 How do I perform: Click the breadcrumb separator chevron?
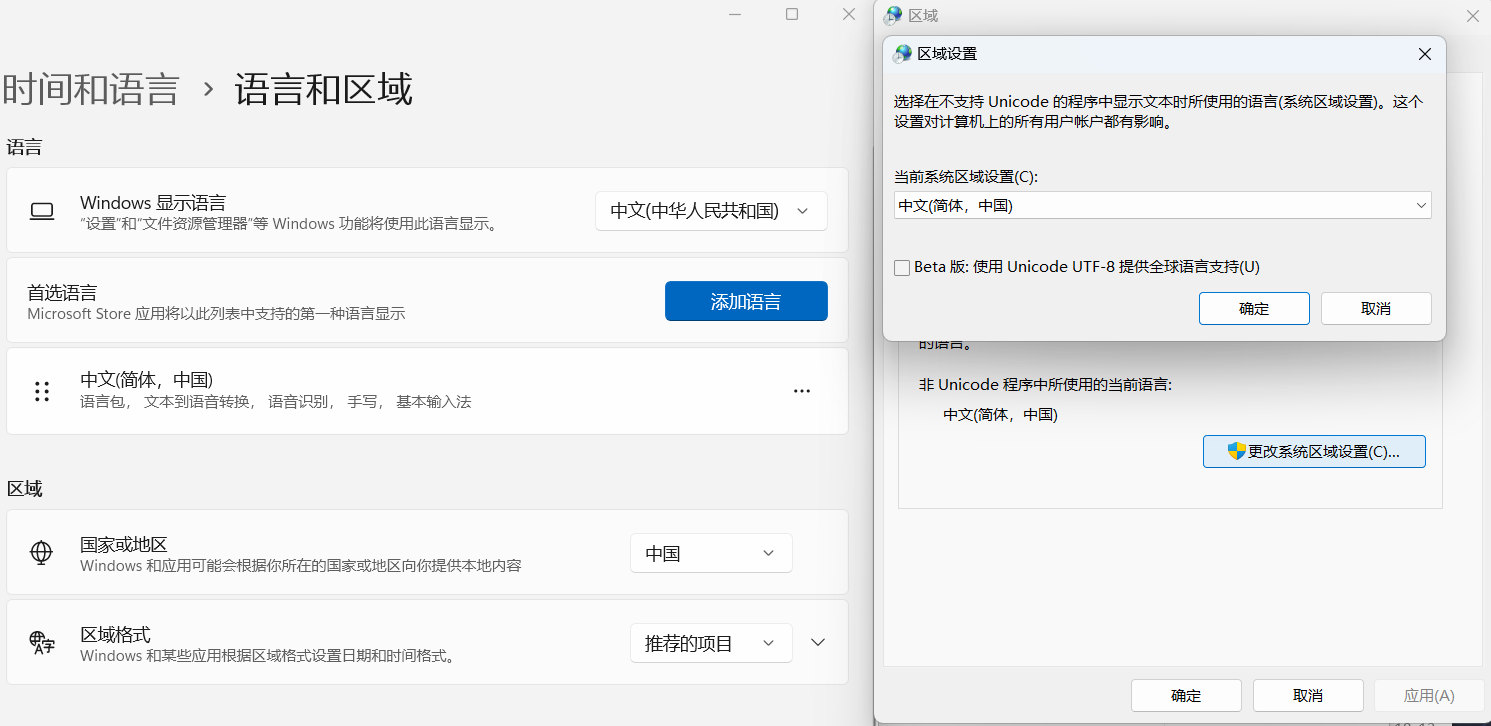(x=208, y=89)
